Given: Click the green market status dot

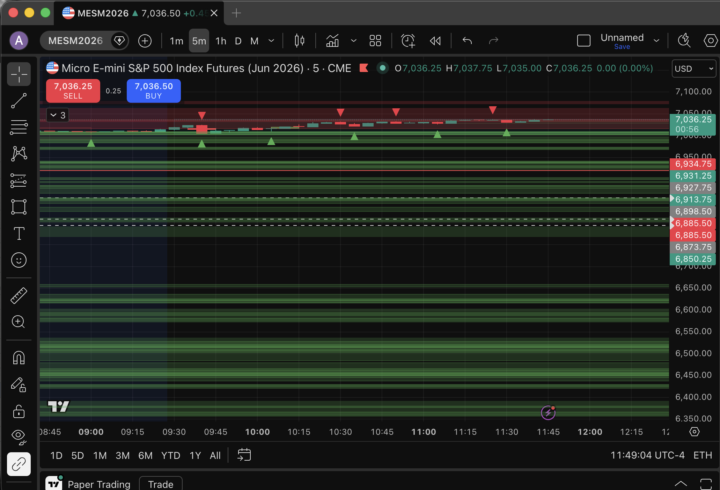Looking at the screenshot, I should click(382, 68).
